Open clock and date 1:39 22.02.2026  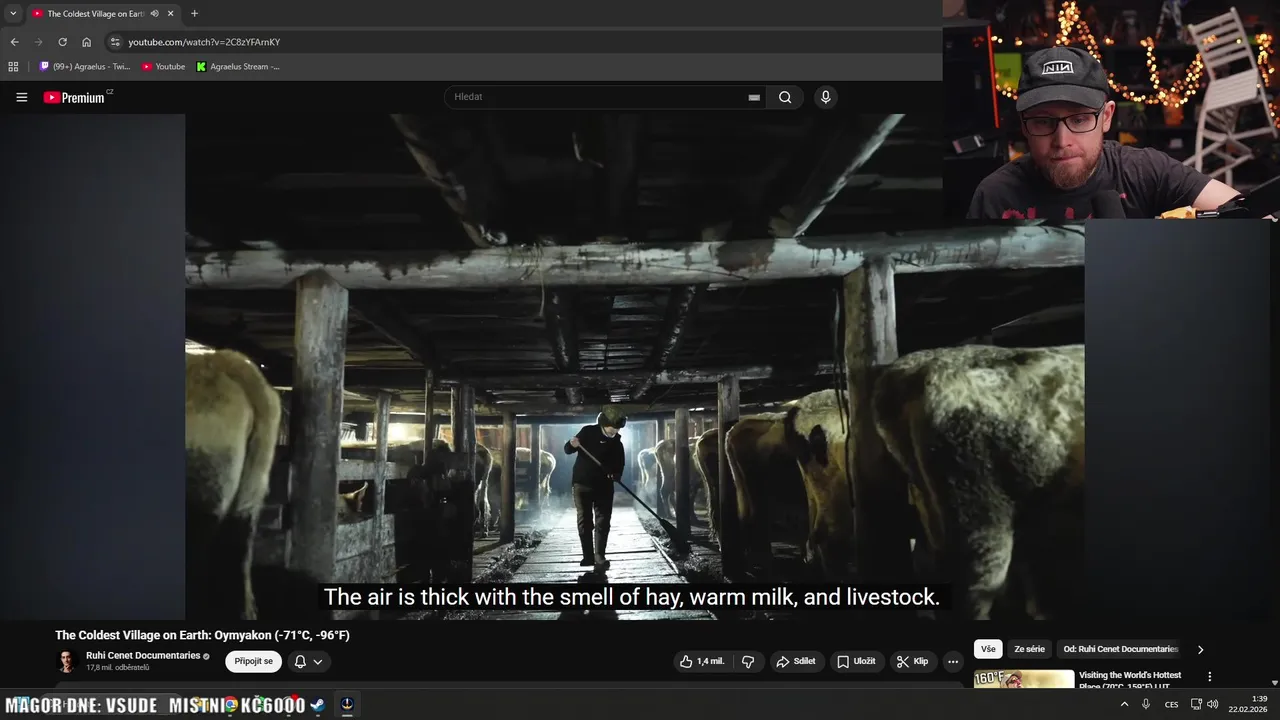point(1248,704)
